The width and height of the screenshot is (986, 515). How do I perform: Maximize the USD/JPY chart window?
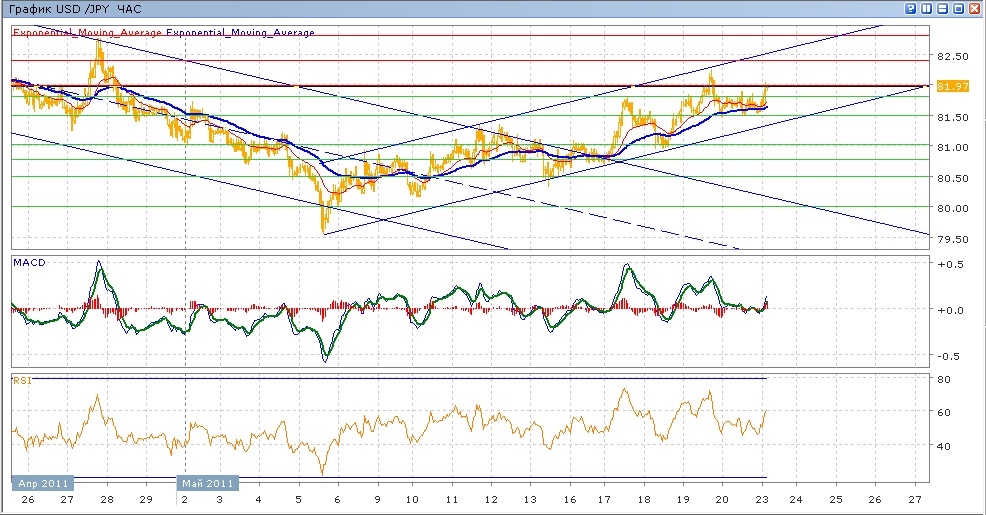[x=958, y=8]
